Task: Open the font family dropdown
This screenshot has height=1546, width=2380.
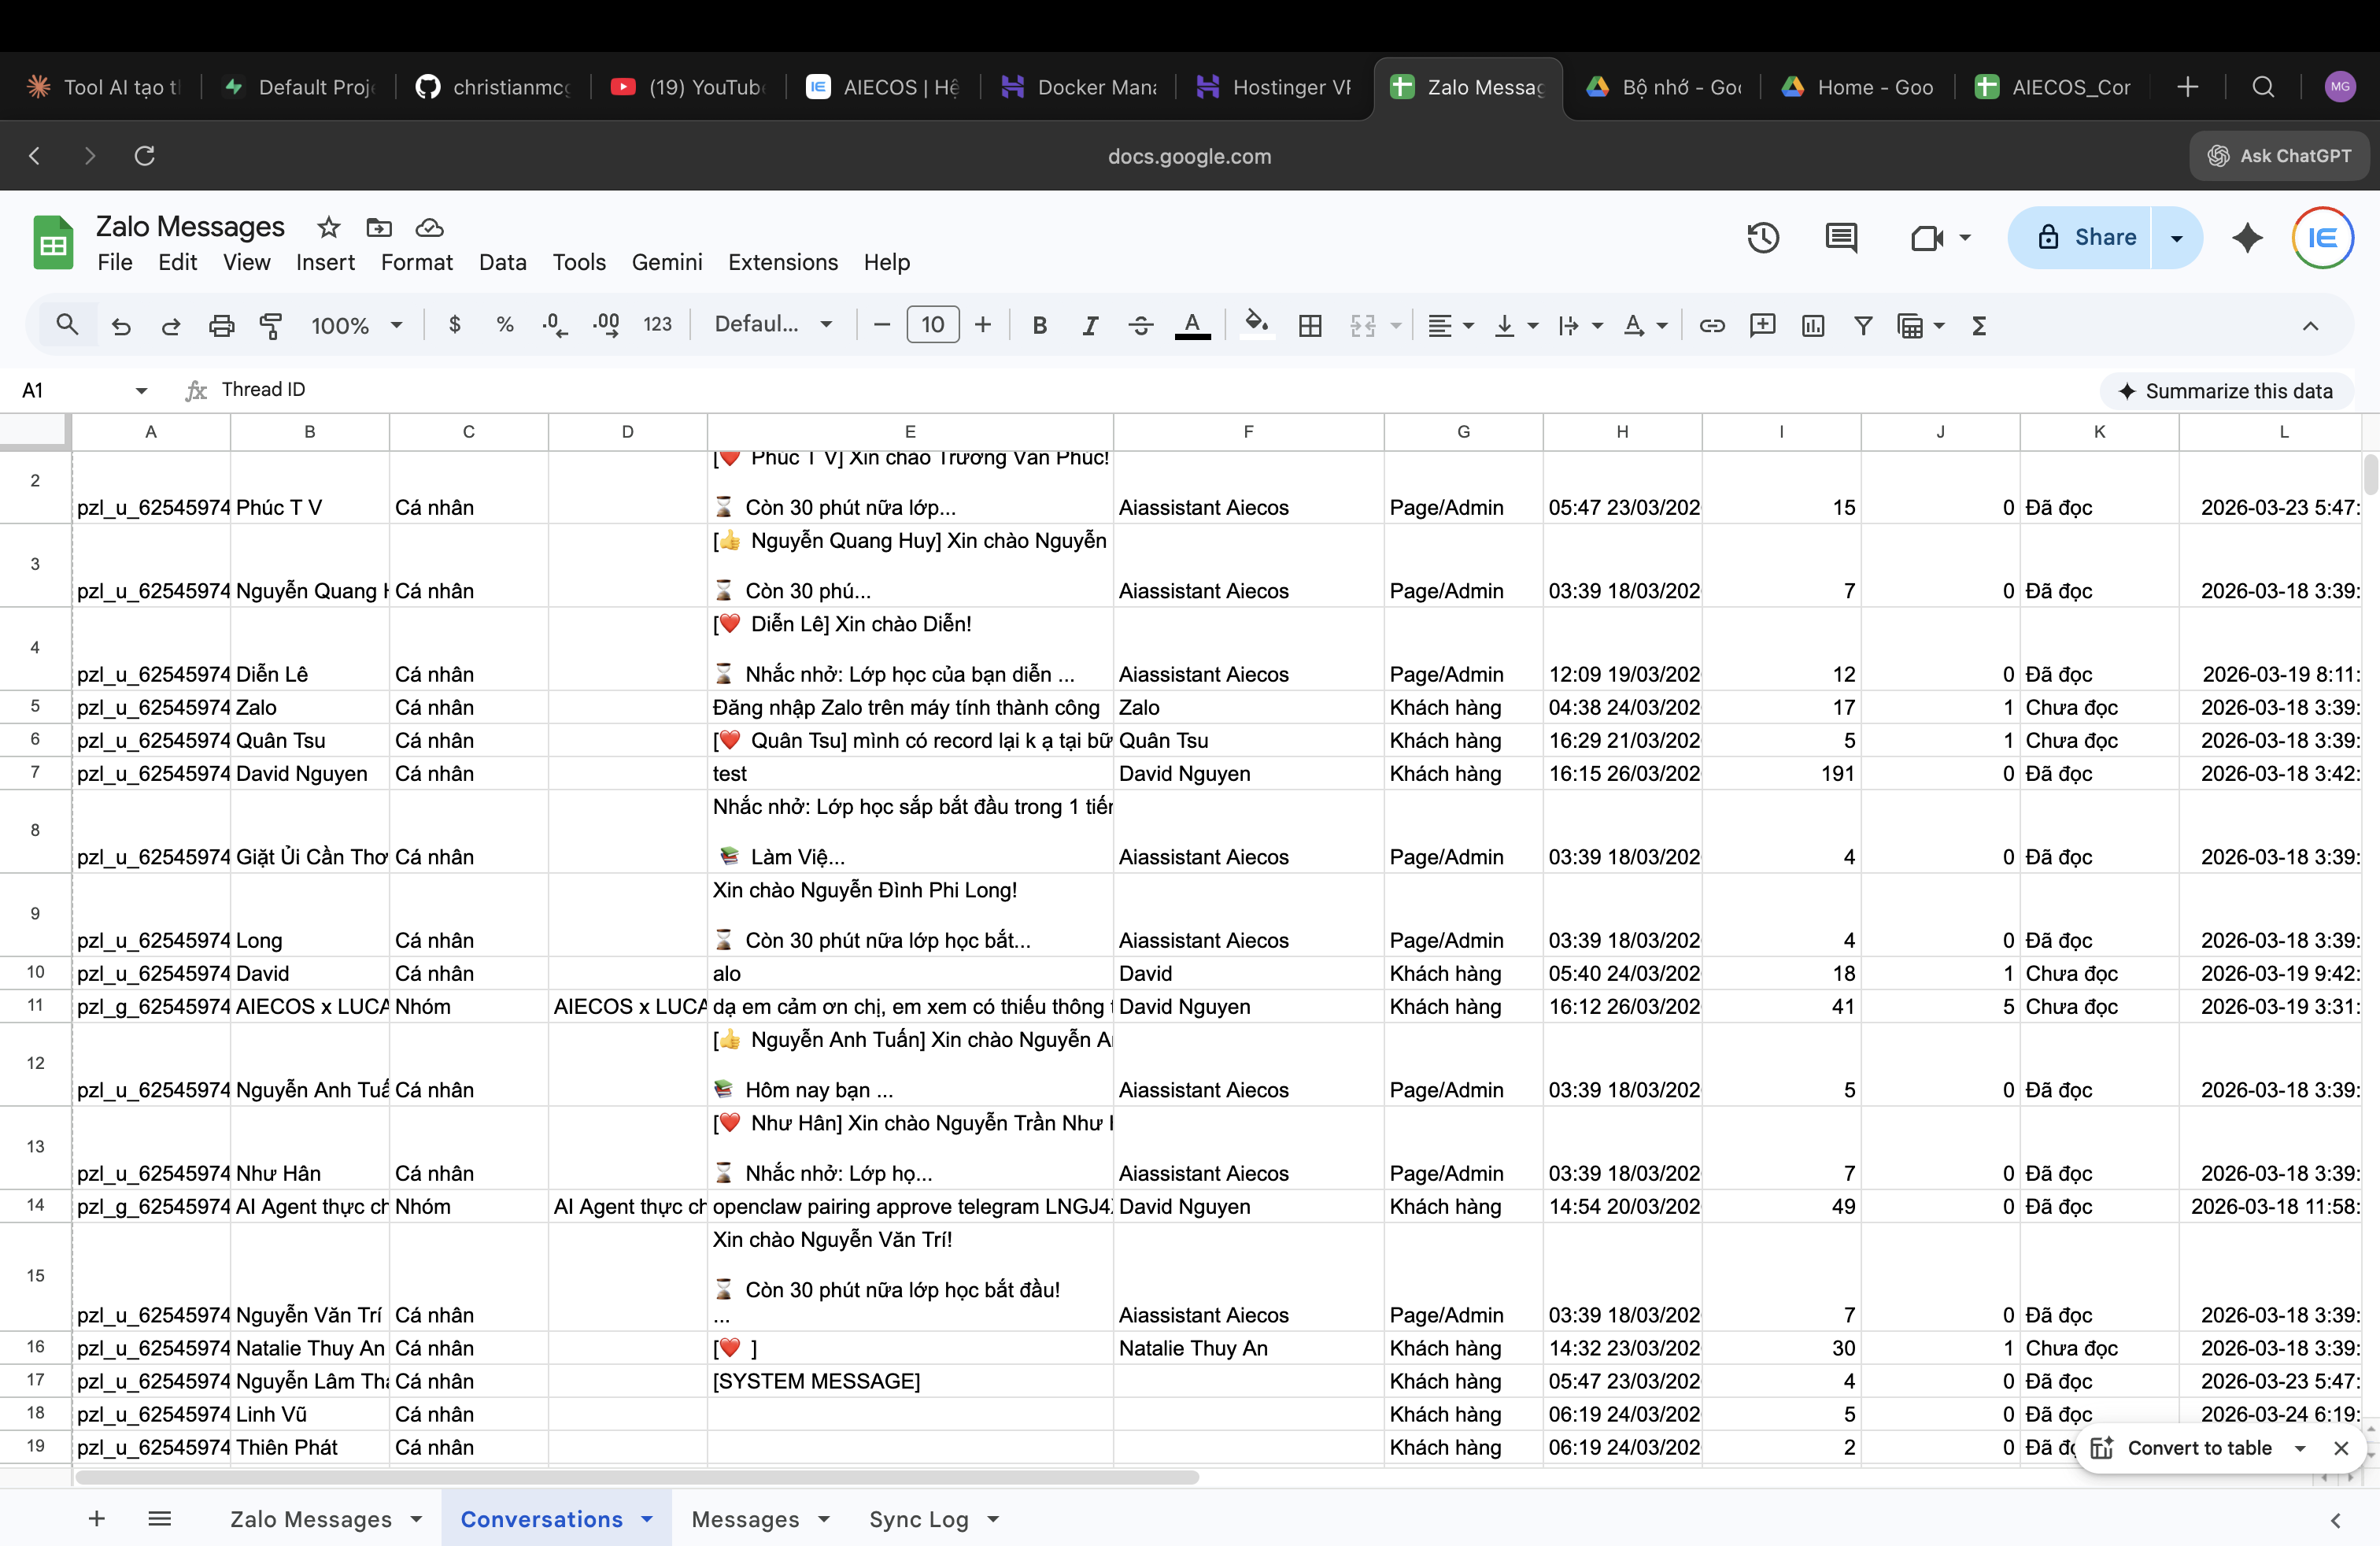Action: (x=773, y=325)
